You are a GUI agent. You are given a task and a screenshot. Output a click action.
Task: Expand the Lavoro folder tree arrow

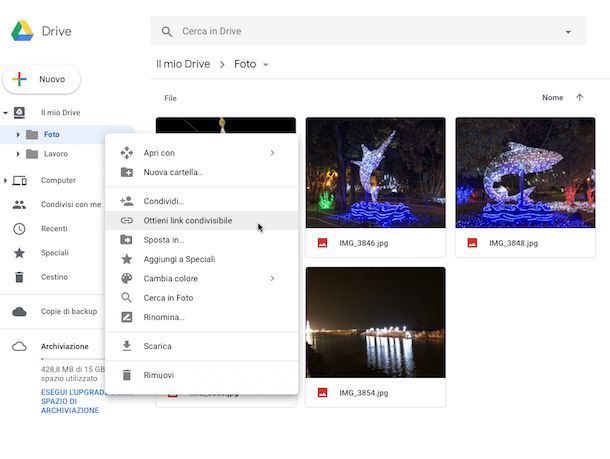coord(18,154)
